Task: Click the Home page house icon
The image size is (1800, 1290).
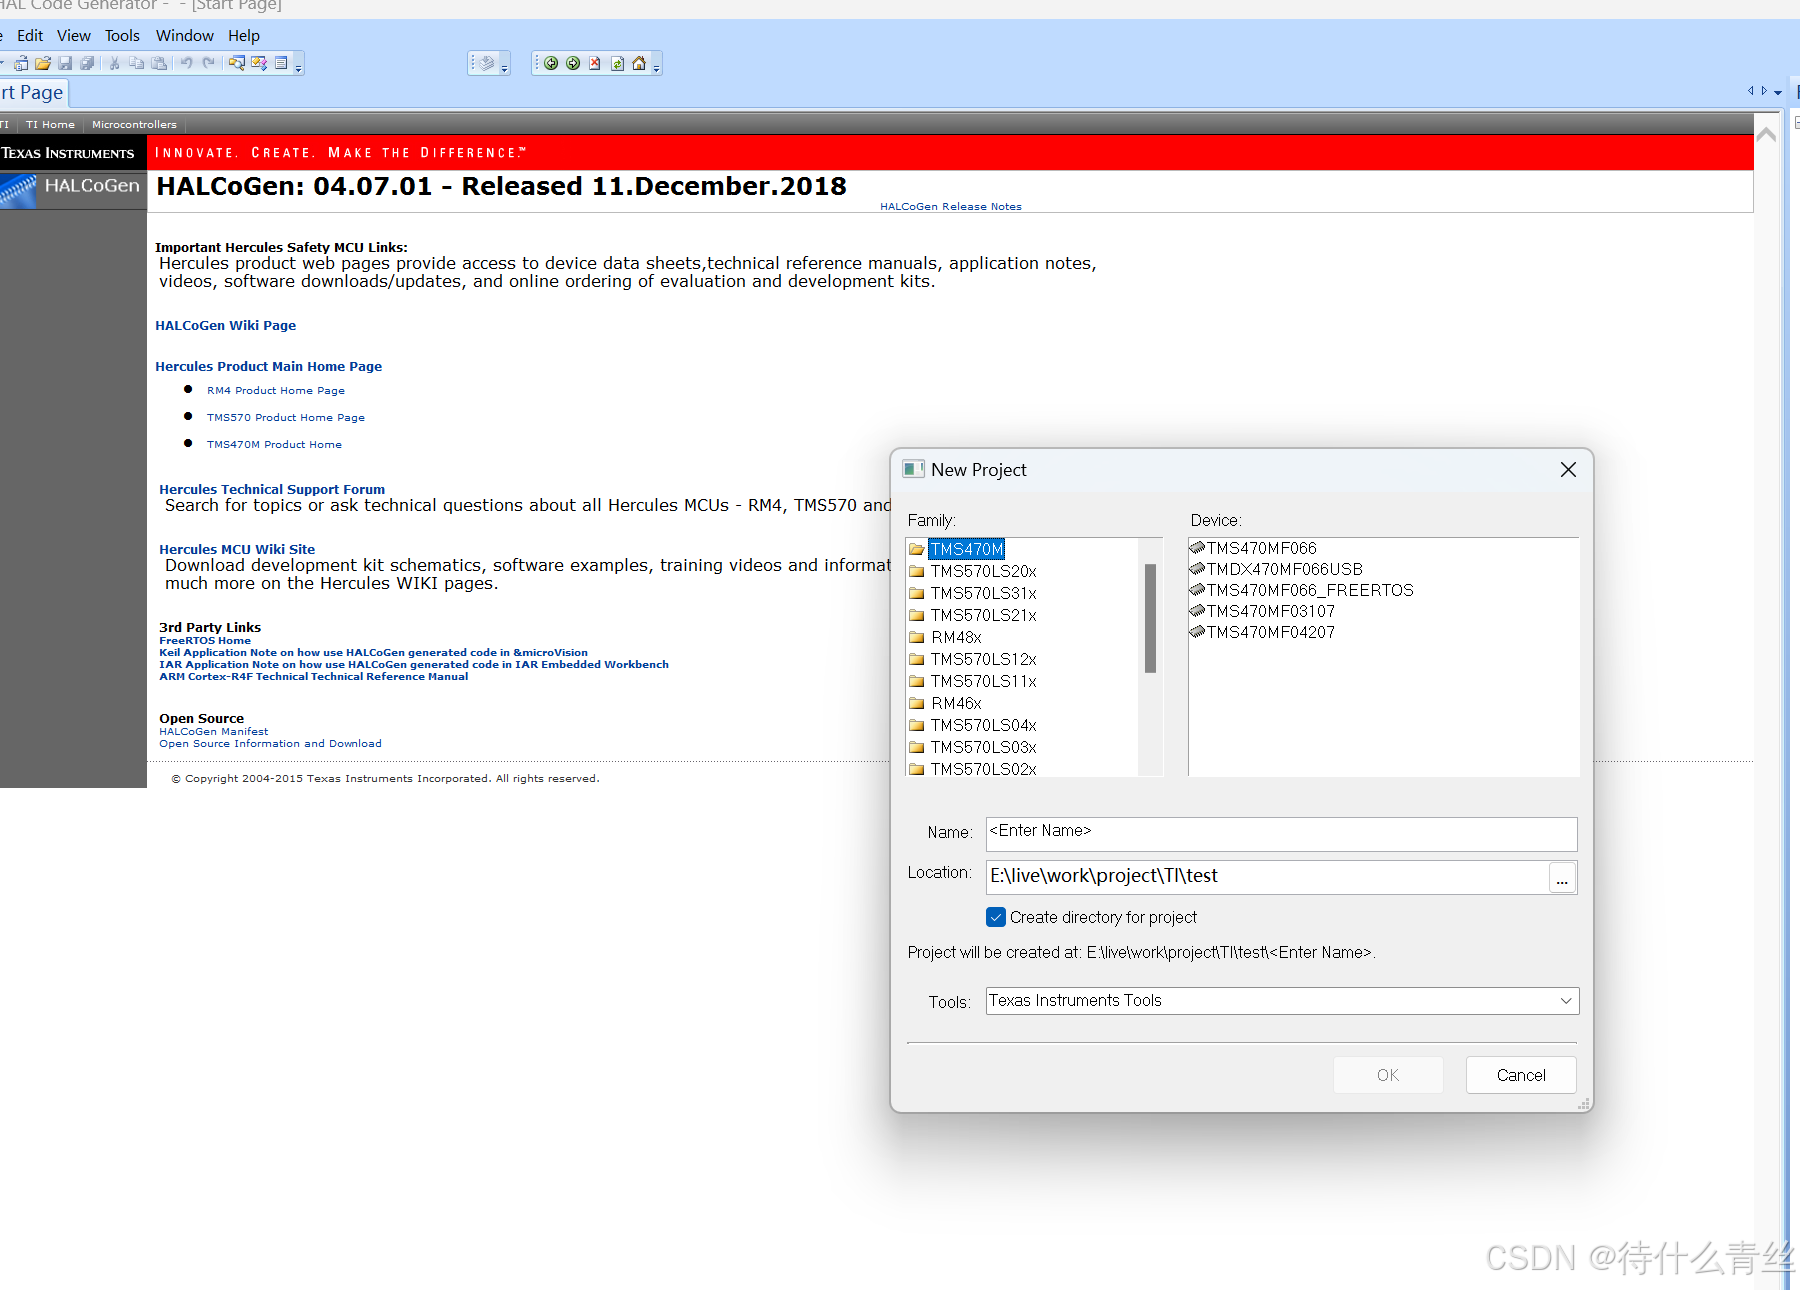Action: click(x=639, y=63)
